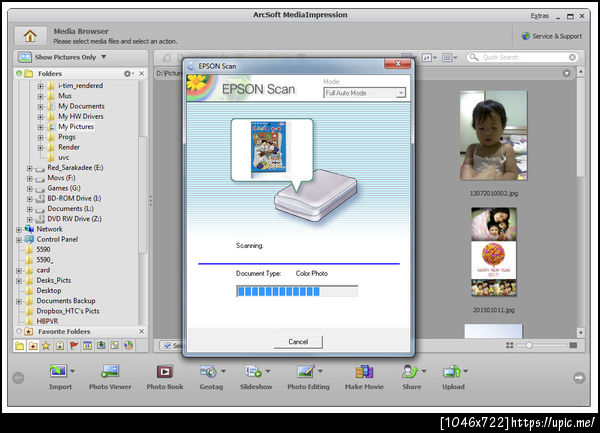
Task: Expand My HW Drivers folder
Action: point(40,117)
